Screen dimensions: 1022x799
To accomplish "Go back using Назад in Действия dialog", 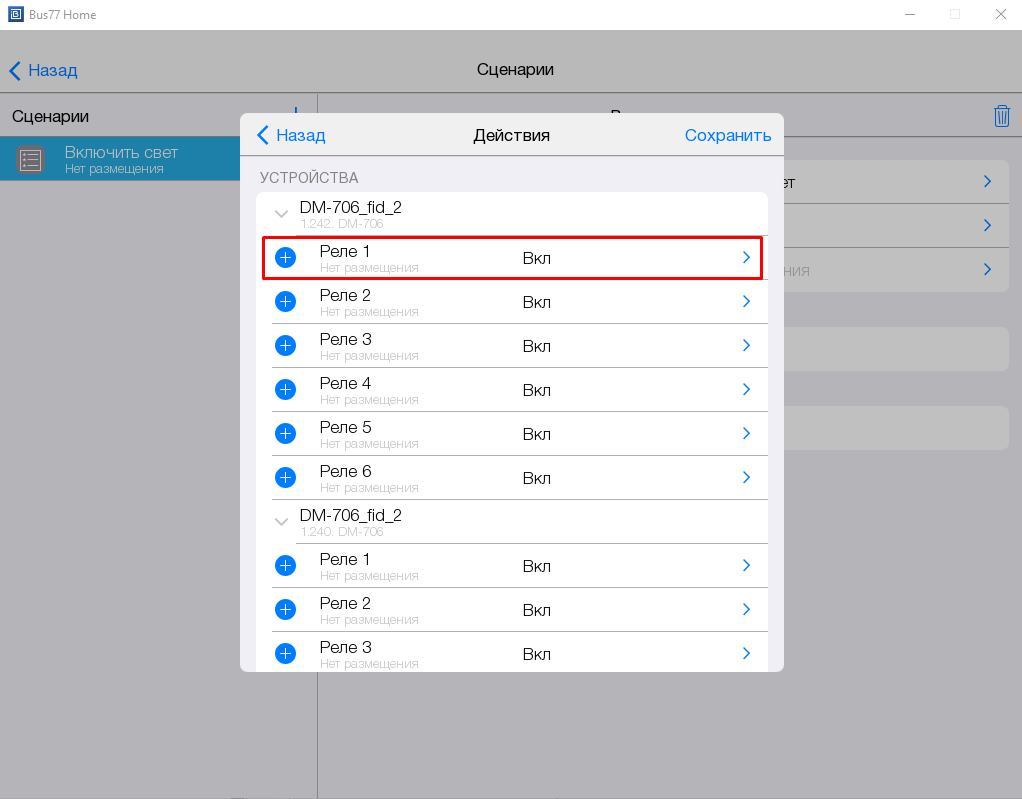I will coord(291,136).
